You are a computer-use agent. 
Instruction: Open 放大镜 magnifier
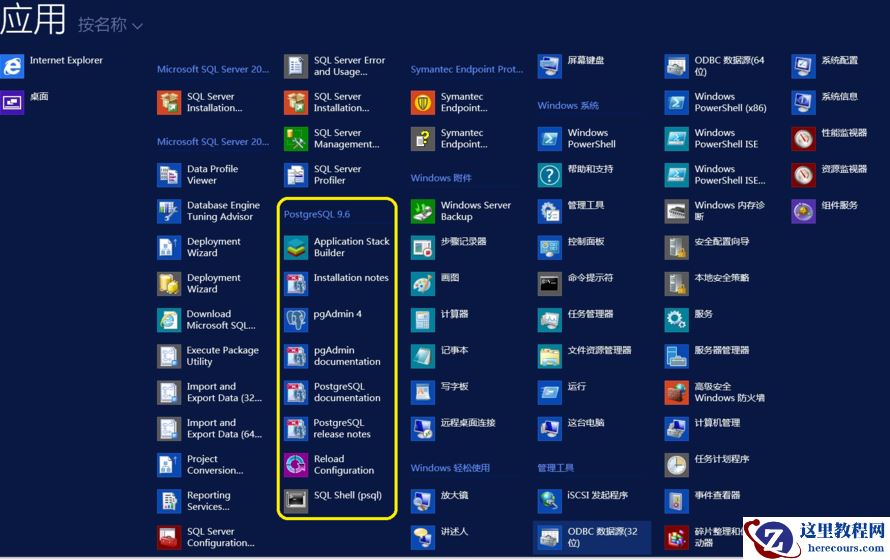440,502
